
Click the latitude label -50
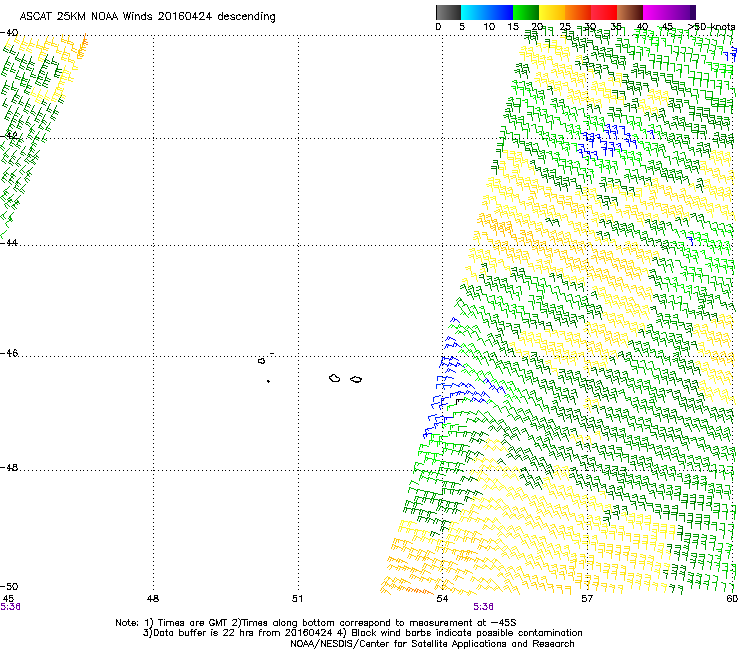click(x=9, y=586)
